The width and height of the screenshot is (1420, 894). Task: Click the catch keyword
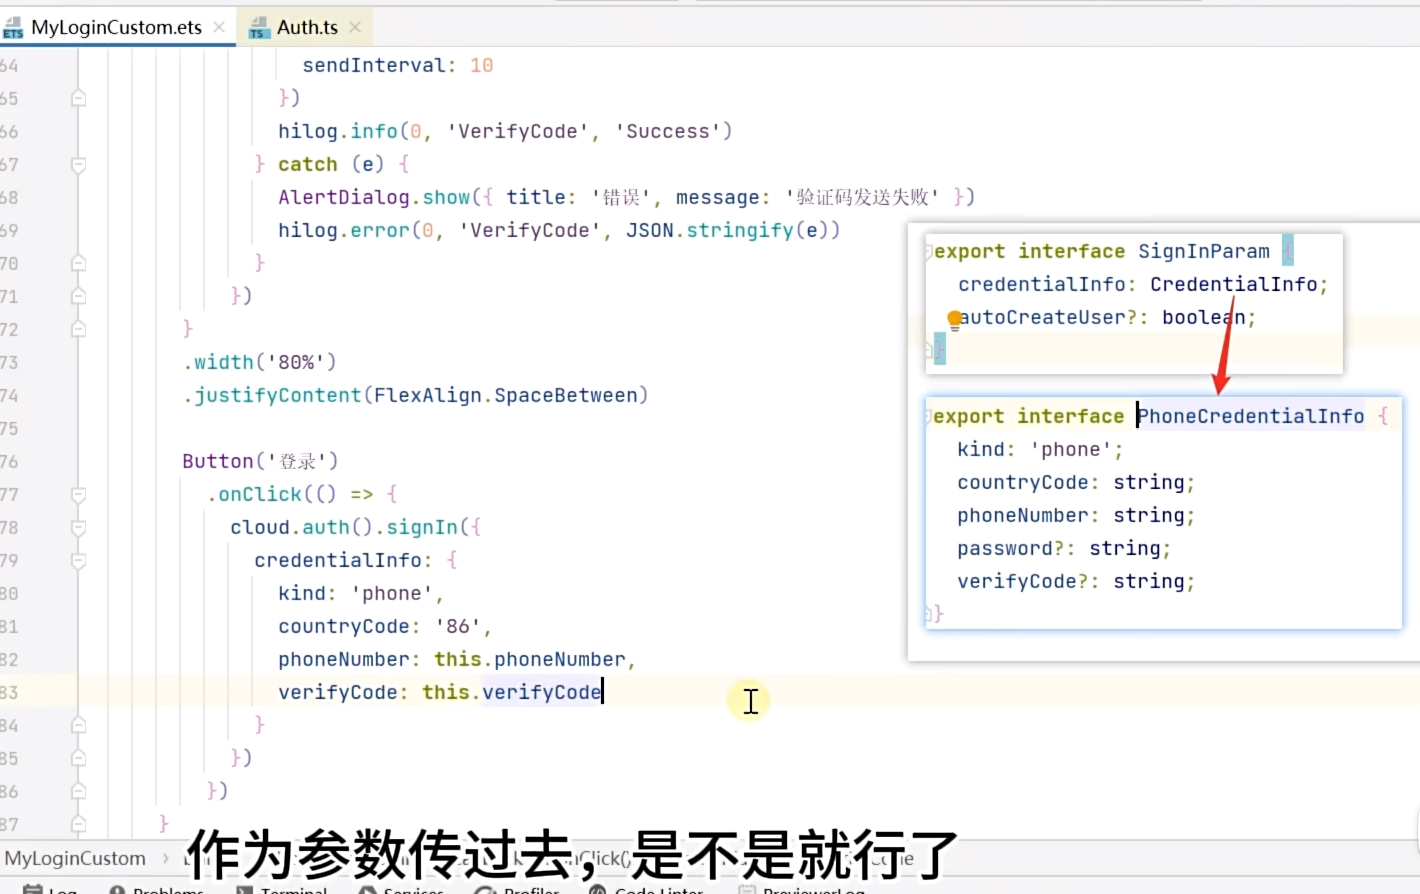point(308,164)
